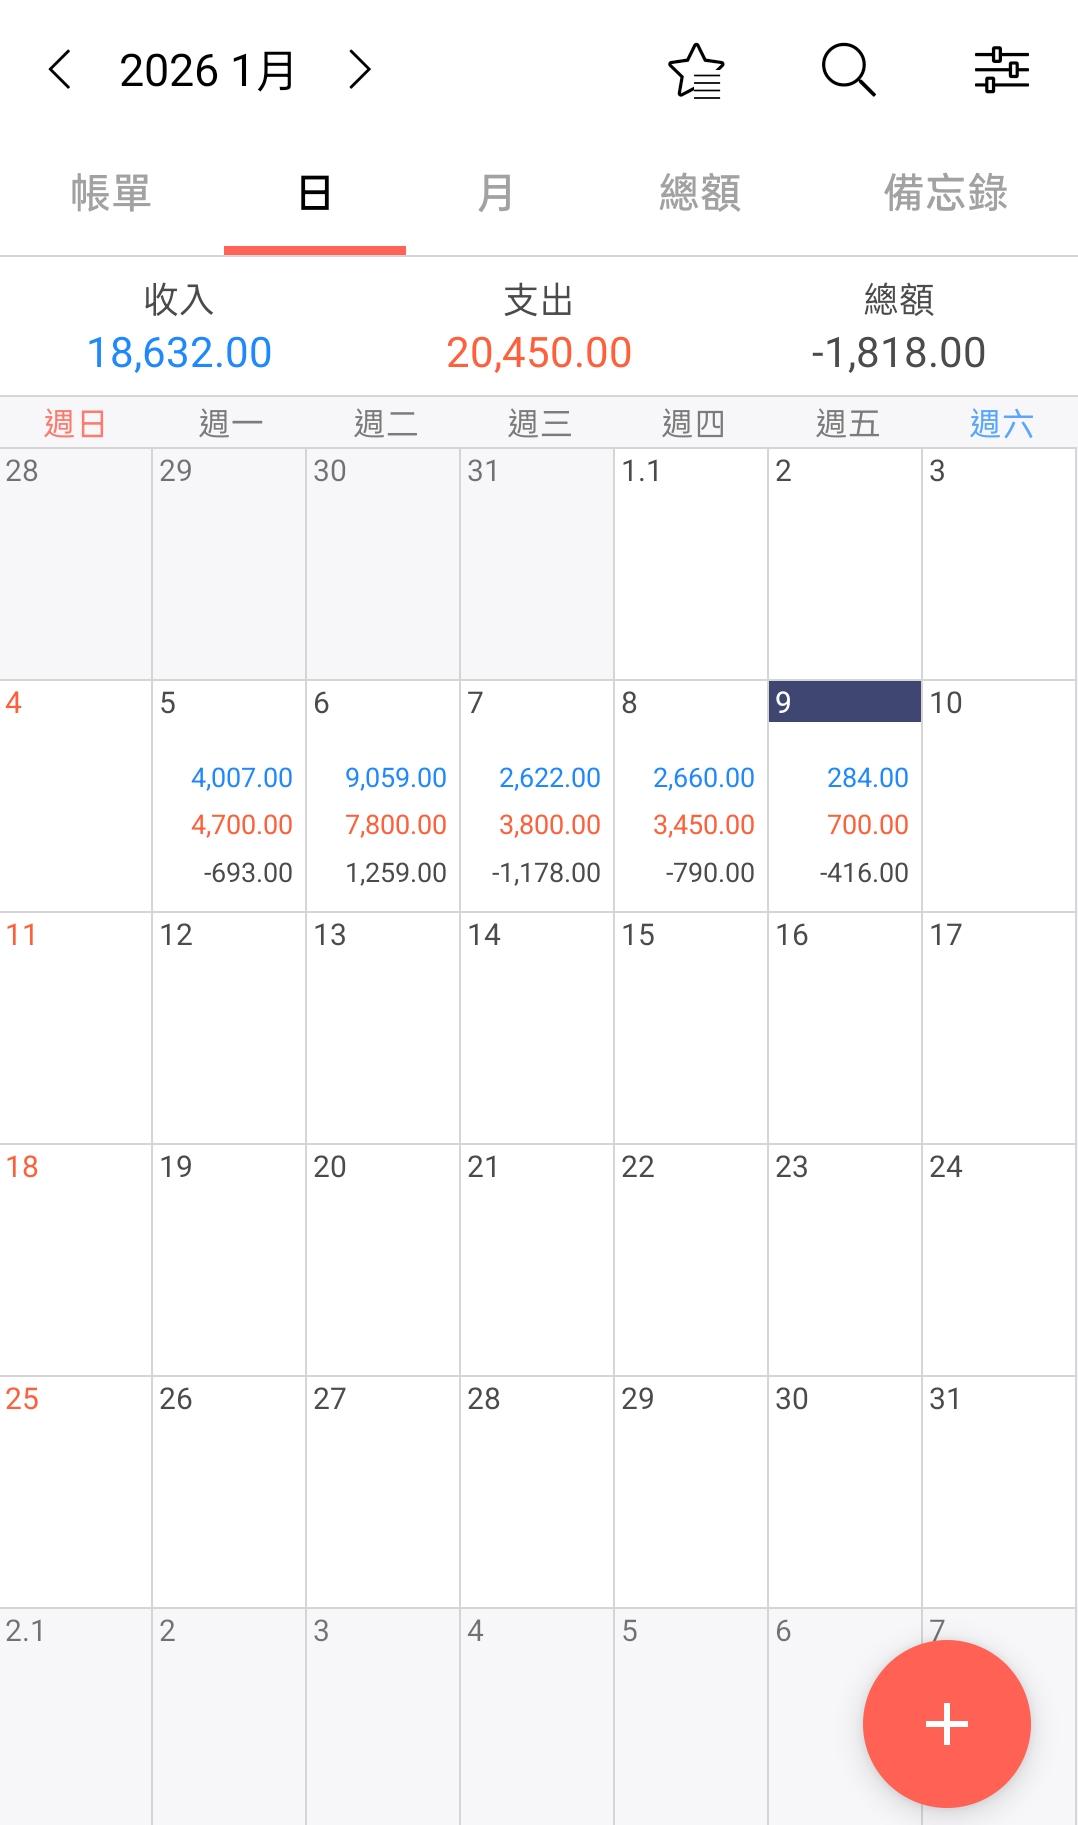
Task: Go to next month with right arrow
Action: (359, 70)
